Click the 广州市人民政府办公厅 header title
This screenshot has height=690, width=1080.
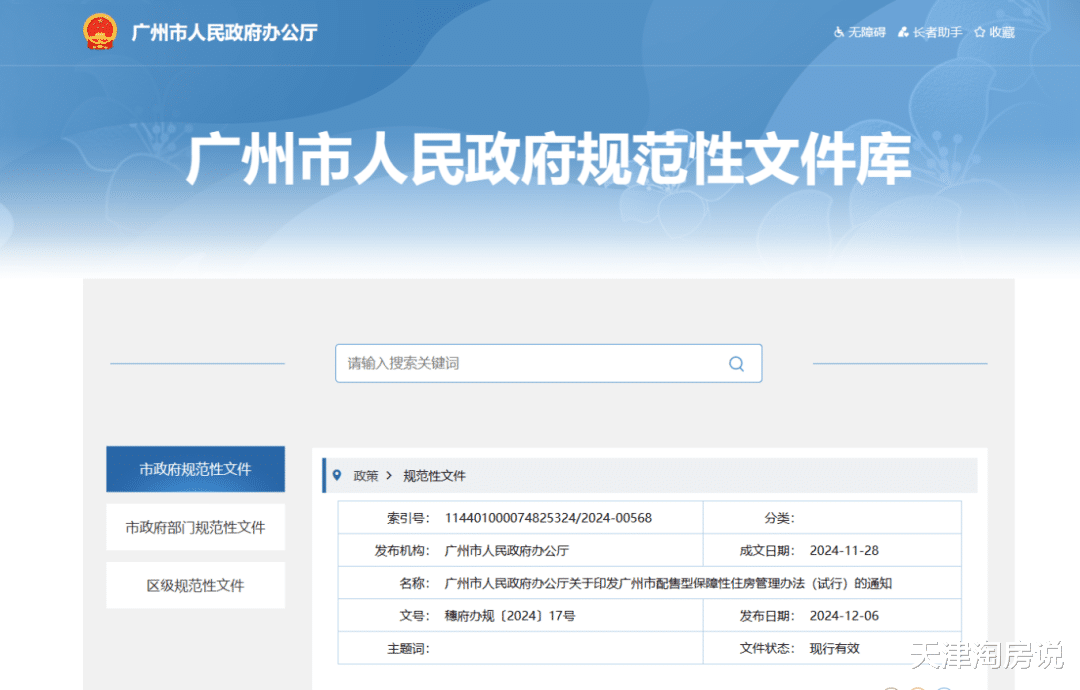pyautogui.click(x=225, y=32)
